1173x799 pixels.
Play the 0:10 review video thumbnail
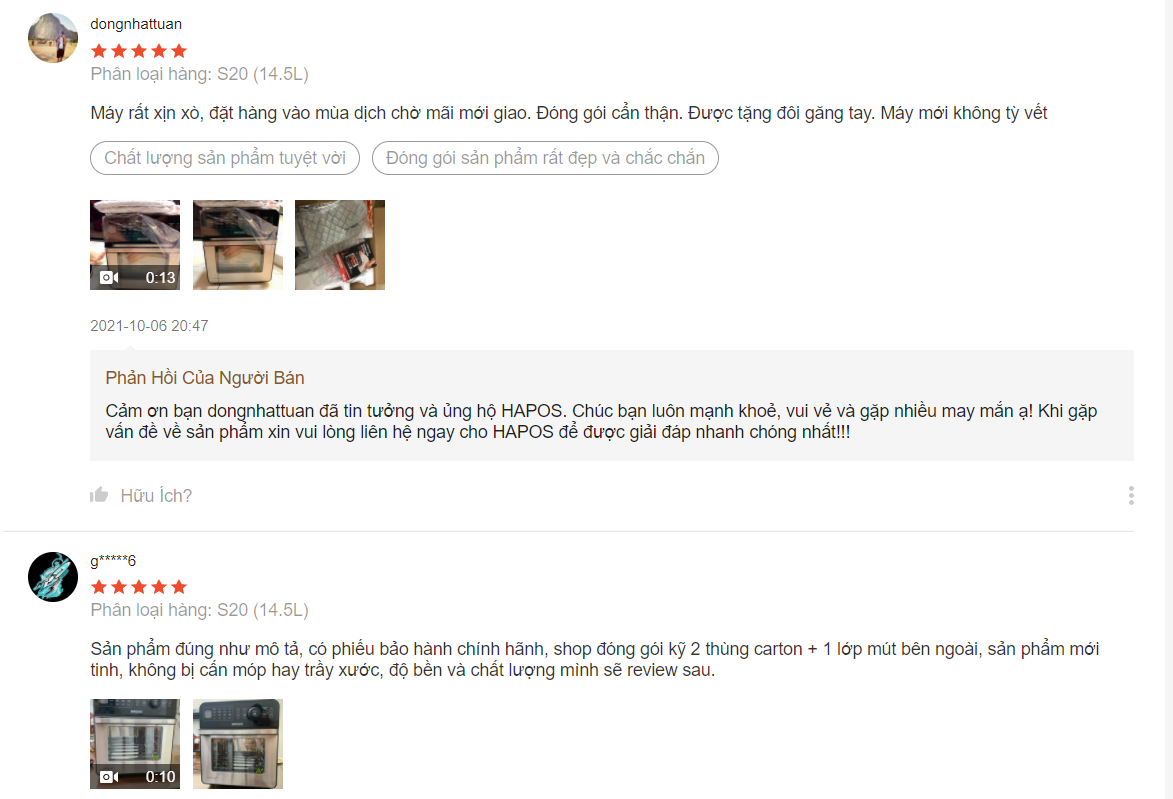click(x=135, y=744)
